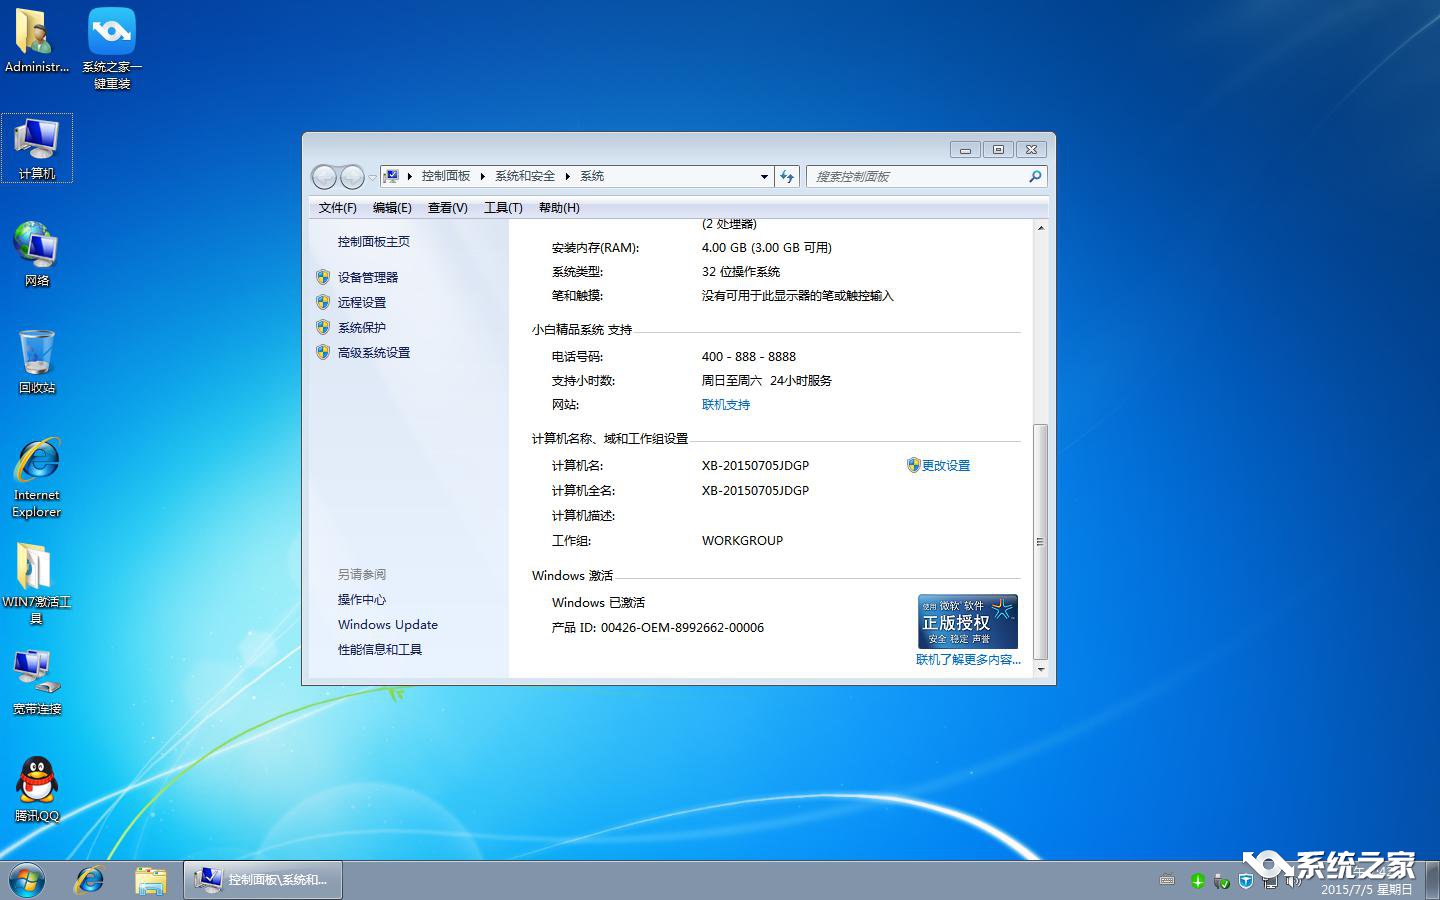This screenshot has height=900, width=1440.
Task: Open the 工具(T) menu
Action: [504, 208]
